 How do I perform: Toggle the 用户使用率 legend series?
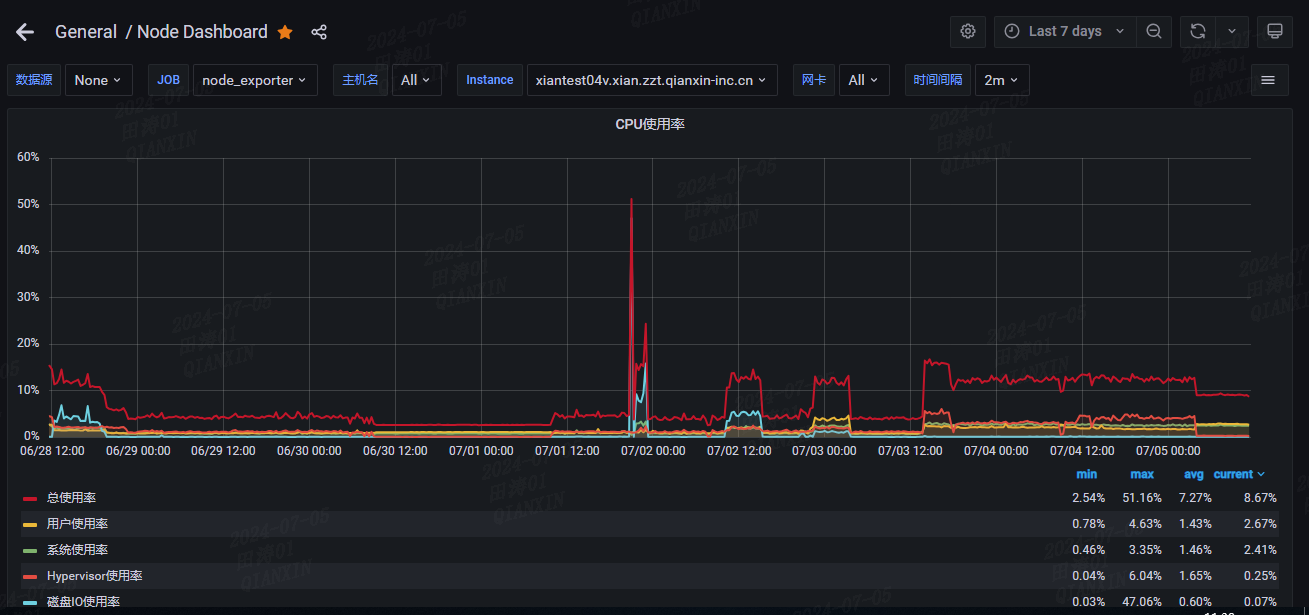pyautogui.click(x=77, y=523)
